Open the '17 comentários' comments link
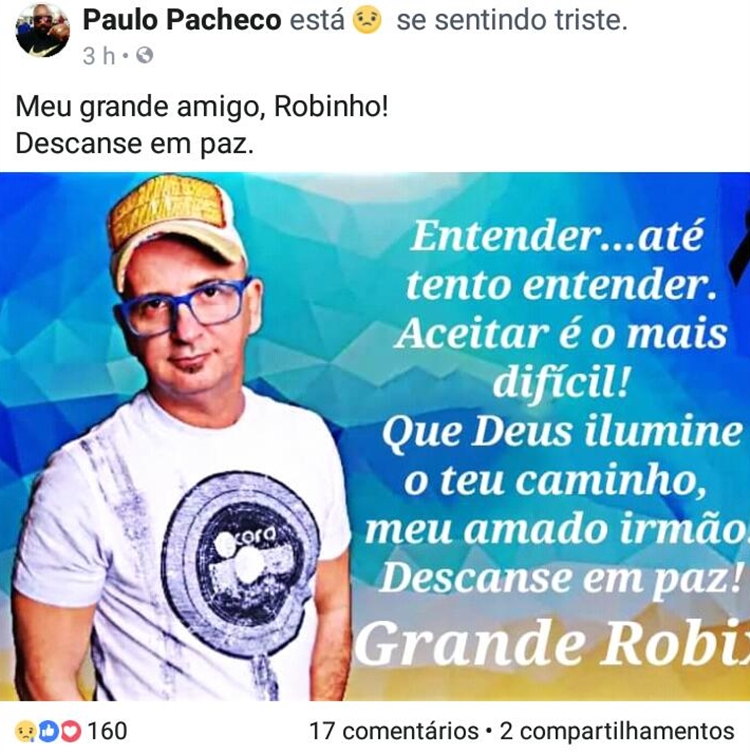750x754 pixels. tap(393, 731)
